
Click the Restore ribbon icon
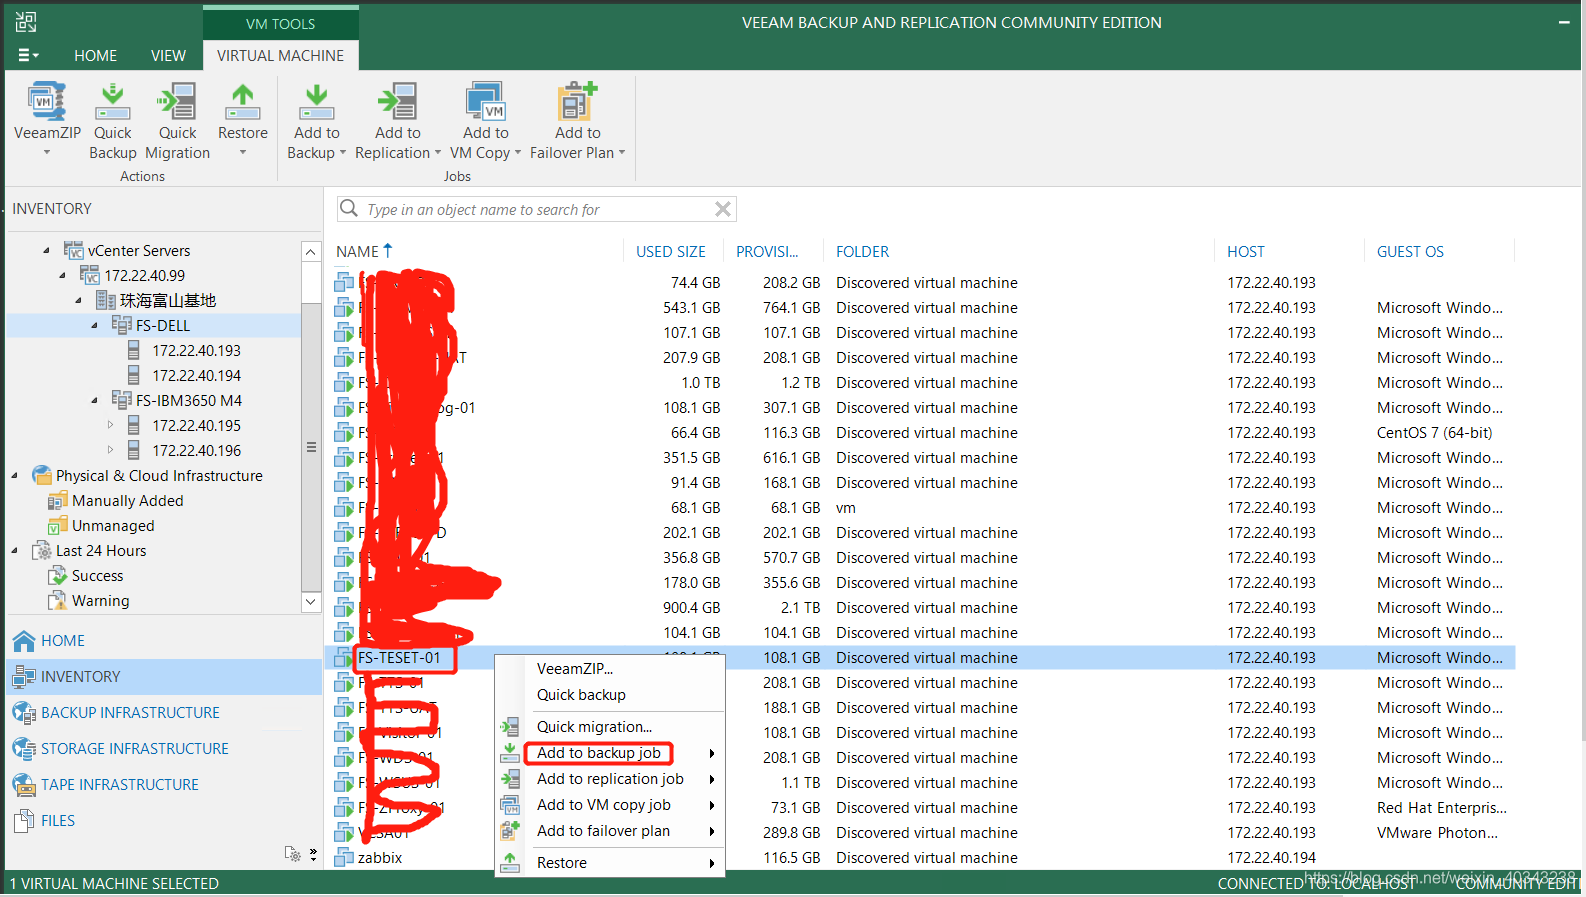click(242, 102)
